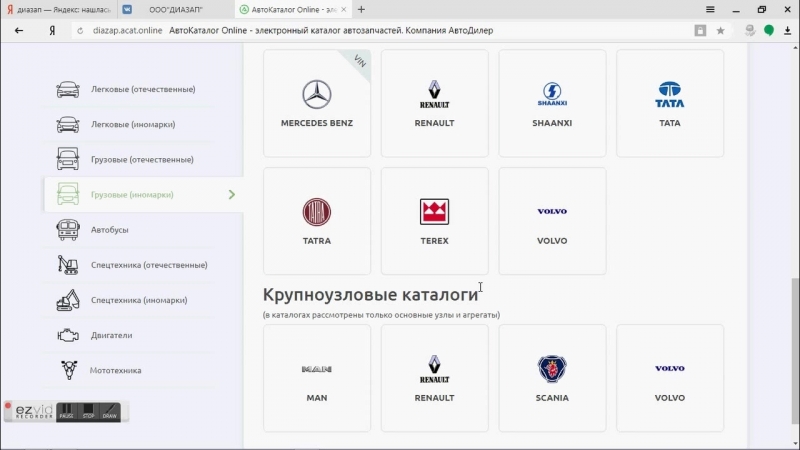800x450 pixels.
Task: Click the Легковые (иномарки) car icon
Action: (68, 124)
